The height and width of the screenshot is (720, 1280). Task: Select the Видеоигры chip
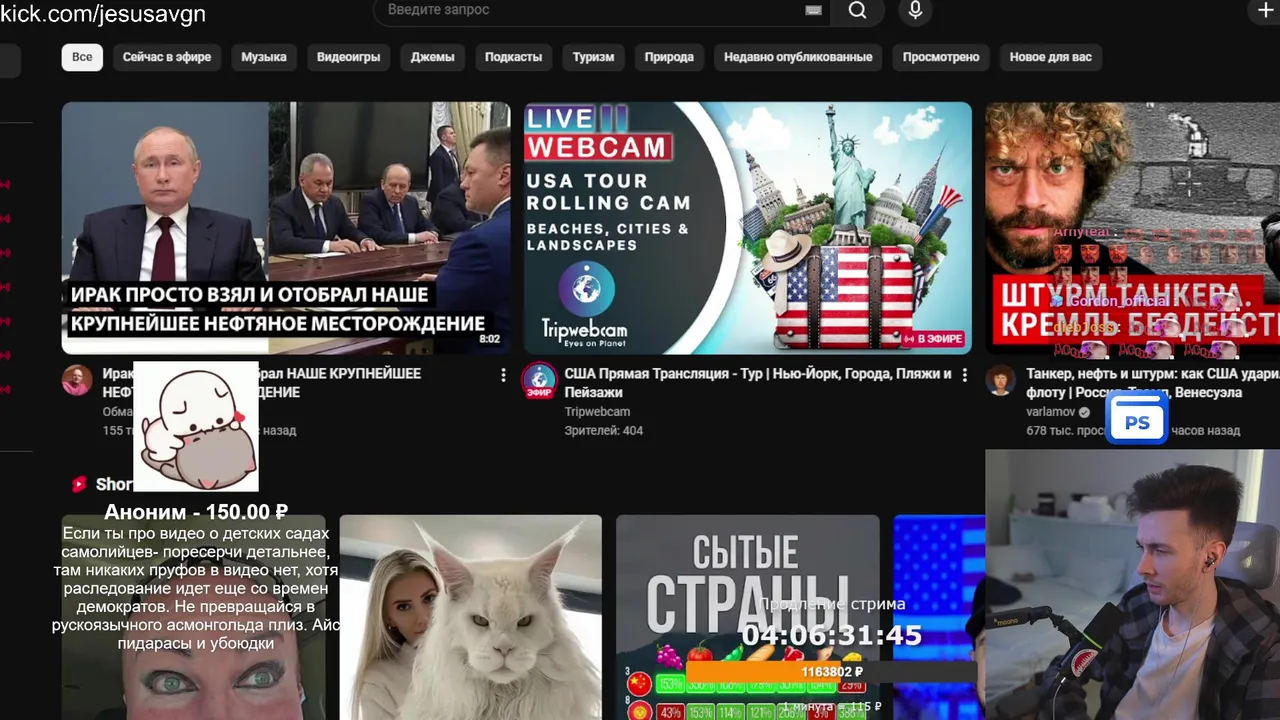pyautogui.click(x=348, y=57)
